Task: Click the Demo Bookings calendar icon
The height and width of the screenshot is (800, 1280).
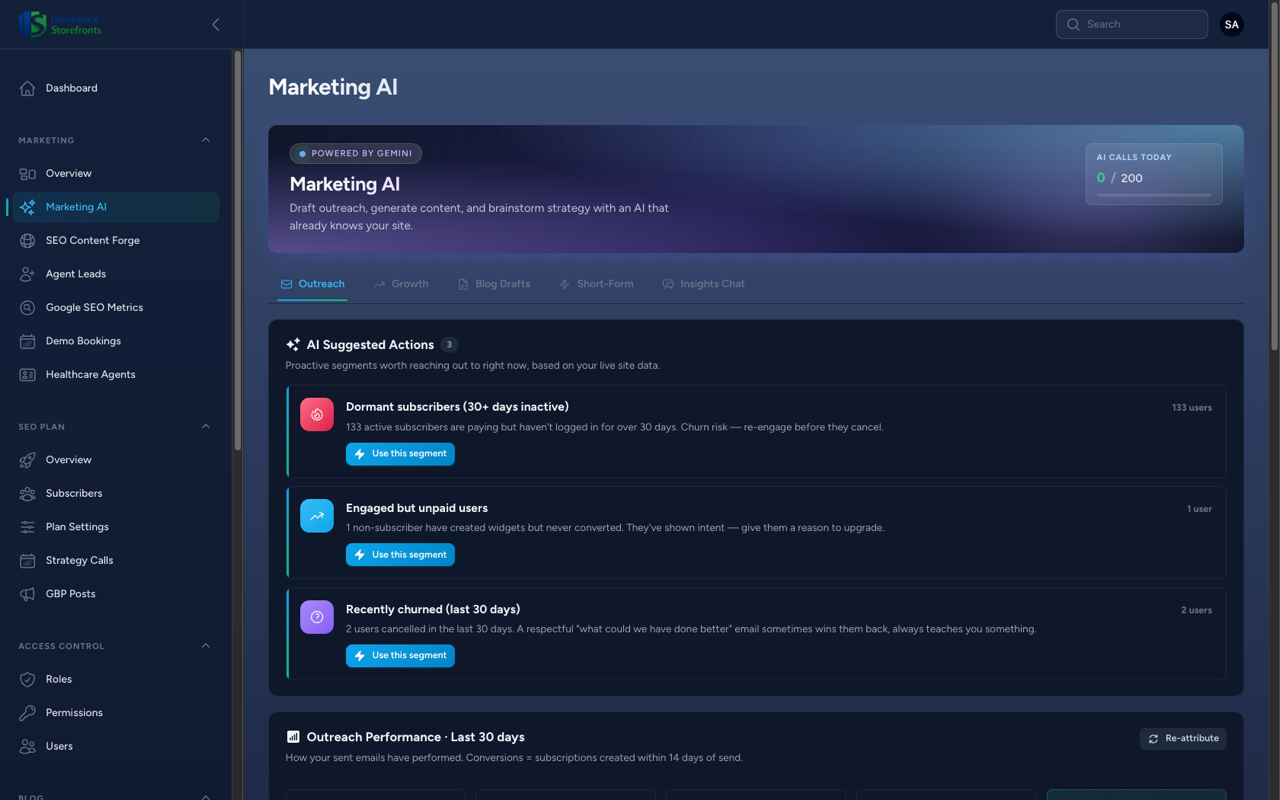Action: (27, 341)
